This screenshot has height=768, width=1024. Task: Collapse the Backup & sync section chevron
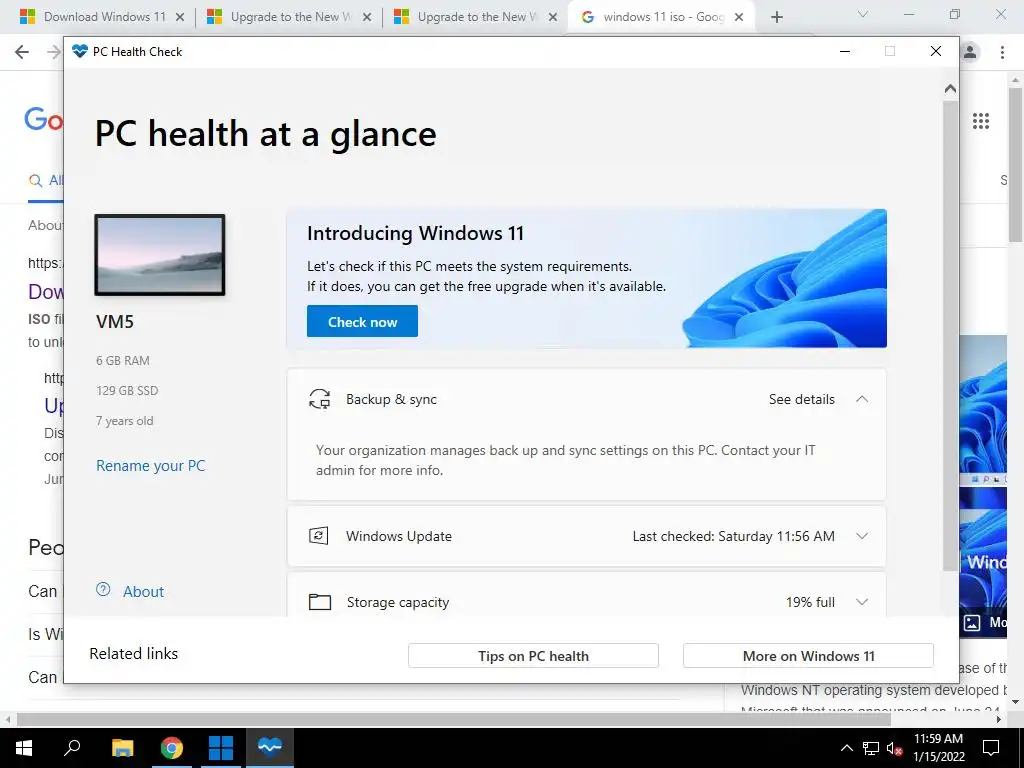click(x=862, y=399)
